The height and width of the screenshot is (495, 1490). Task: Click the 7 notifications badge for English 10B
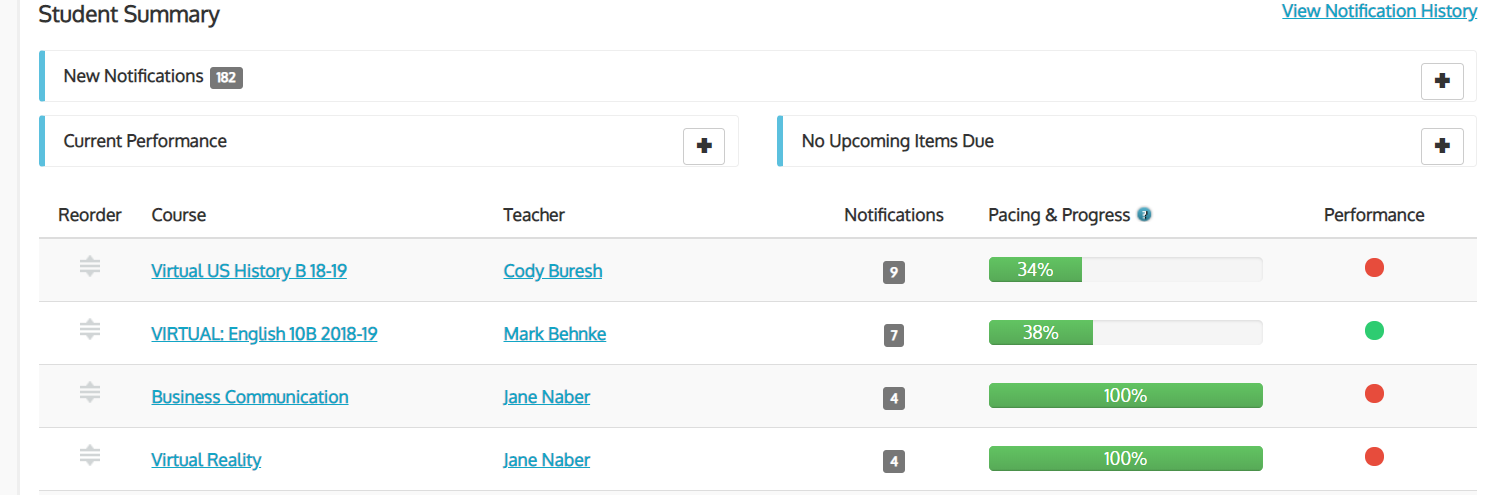[x=894, y=335]
